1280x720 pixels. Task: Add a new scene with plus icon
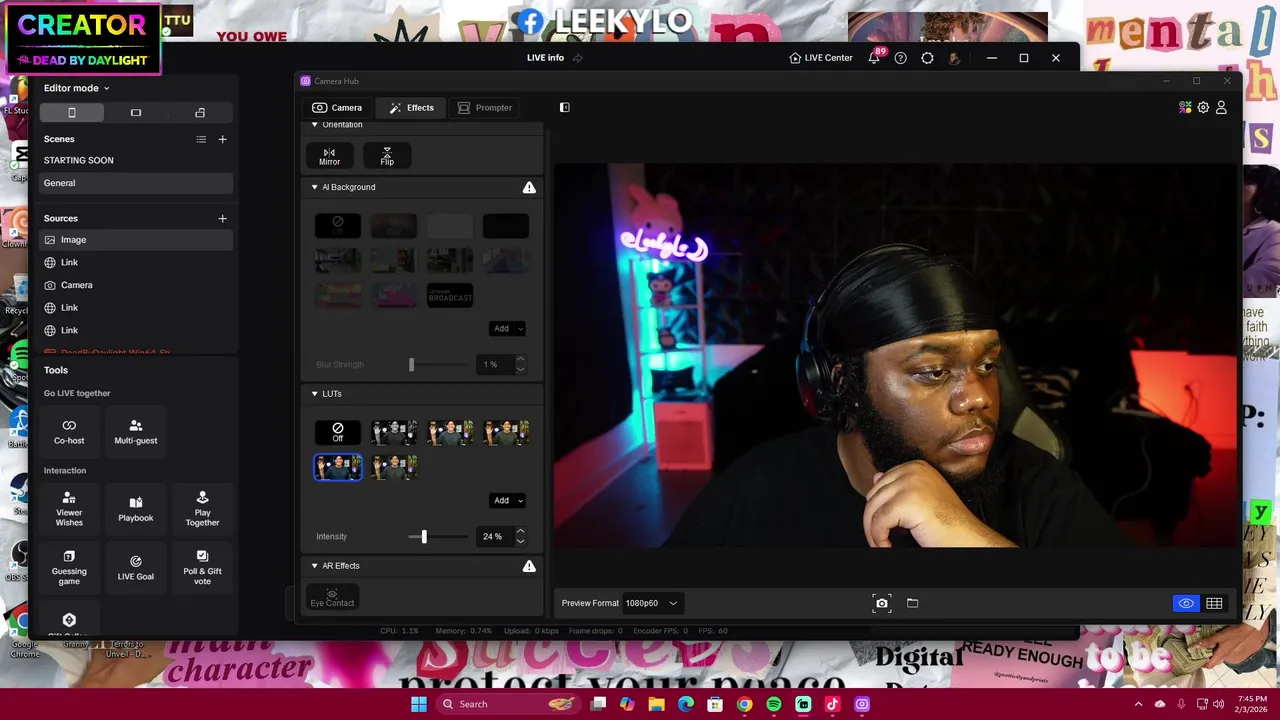click(x=222, y=139)
